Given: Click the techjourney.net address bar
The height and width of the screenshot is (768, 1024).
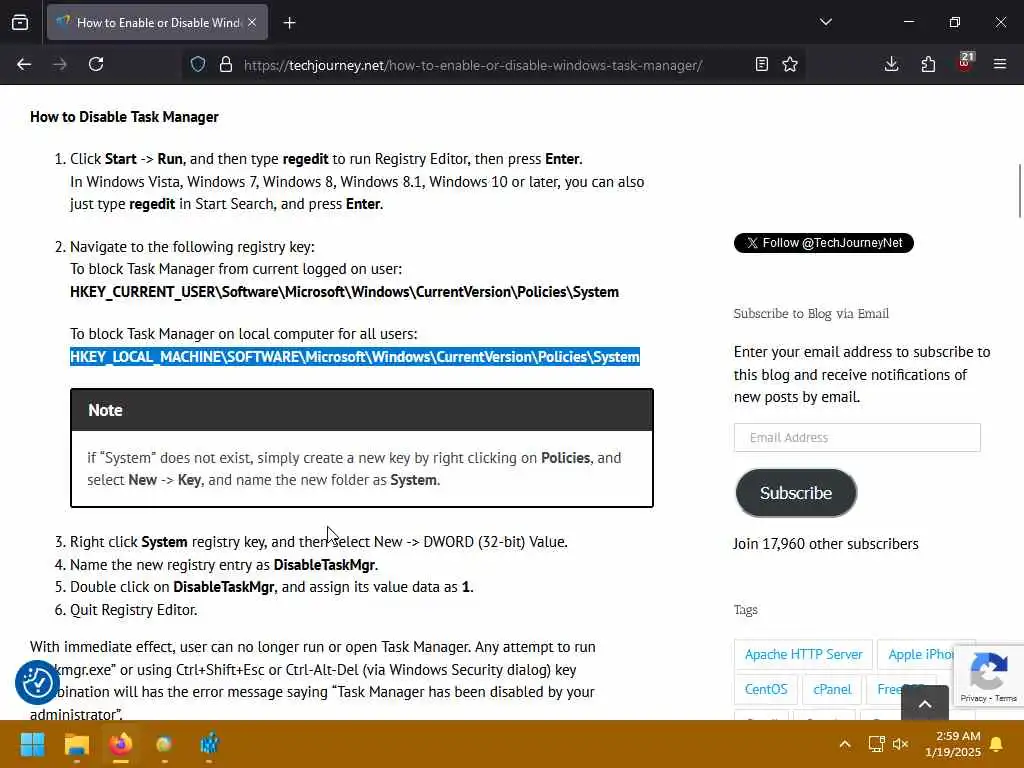Looking at the screenshot, I should tap(473, 65).
